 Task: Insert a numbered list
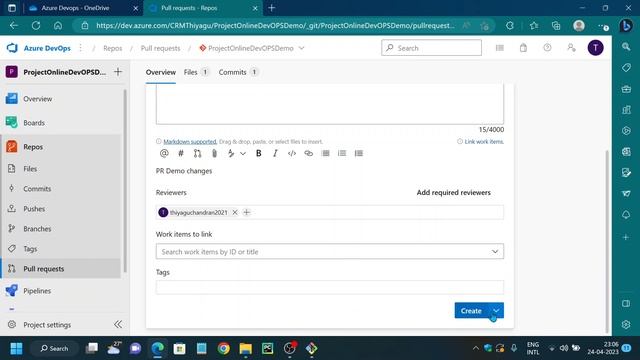coord(342,153)
